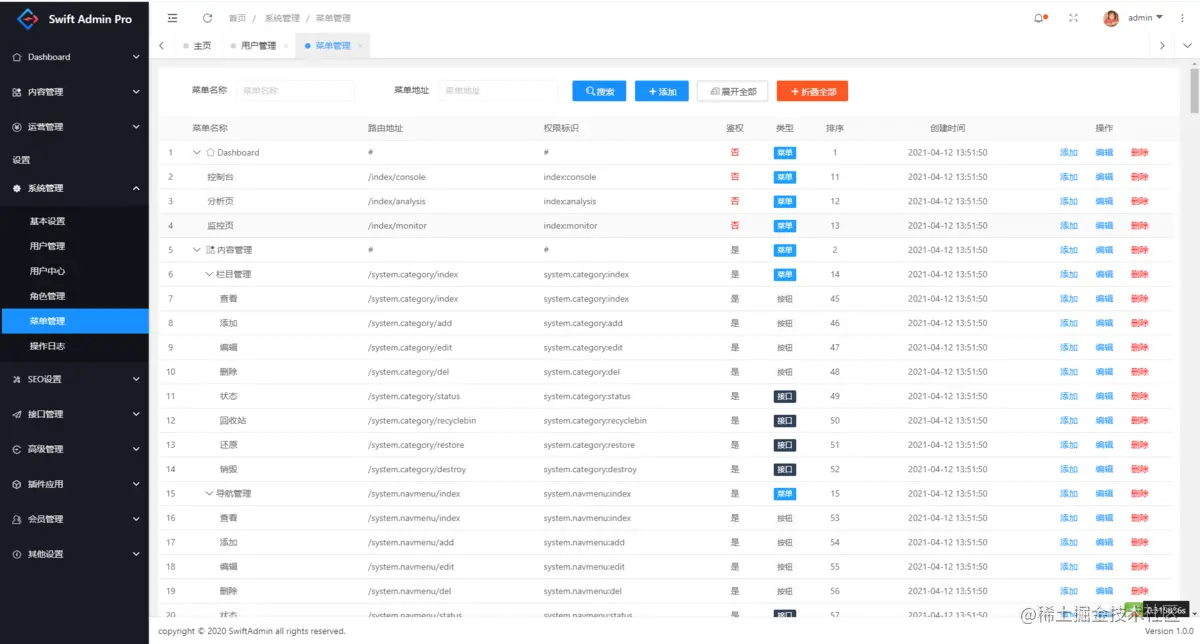Switch to the 用户管理 tab
Image resolution: width=1200 pixels, height=644 pixels.
pyautogui.click(x=258, y=46)
